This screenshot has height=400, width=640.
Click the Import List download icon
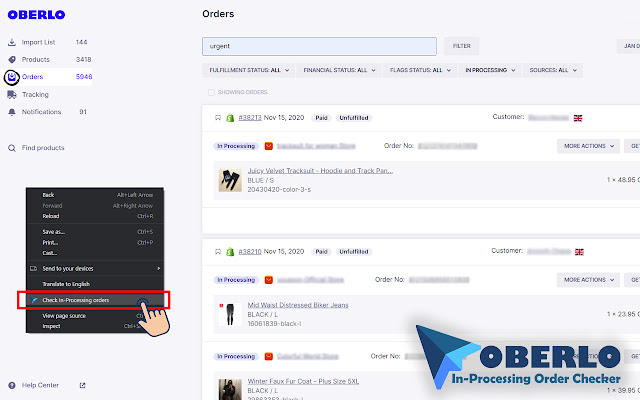(x=12, y=42)
